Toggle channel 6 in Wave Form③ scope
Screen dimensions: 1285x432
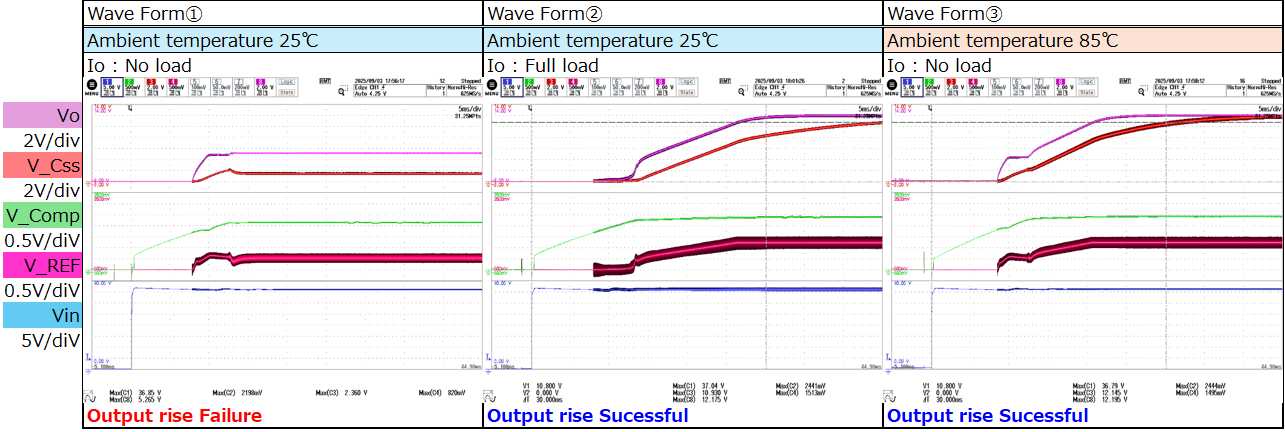pyautogui.click(x=1021, y=87)
